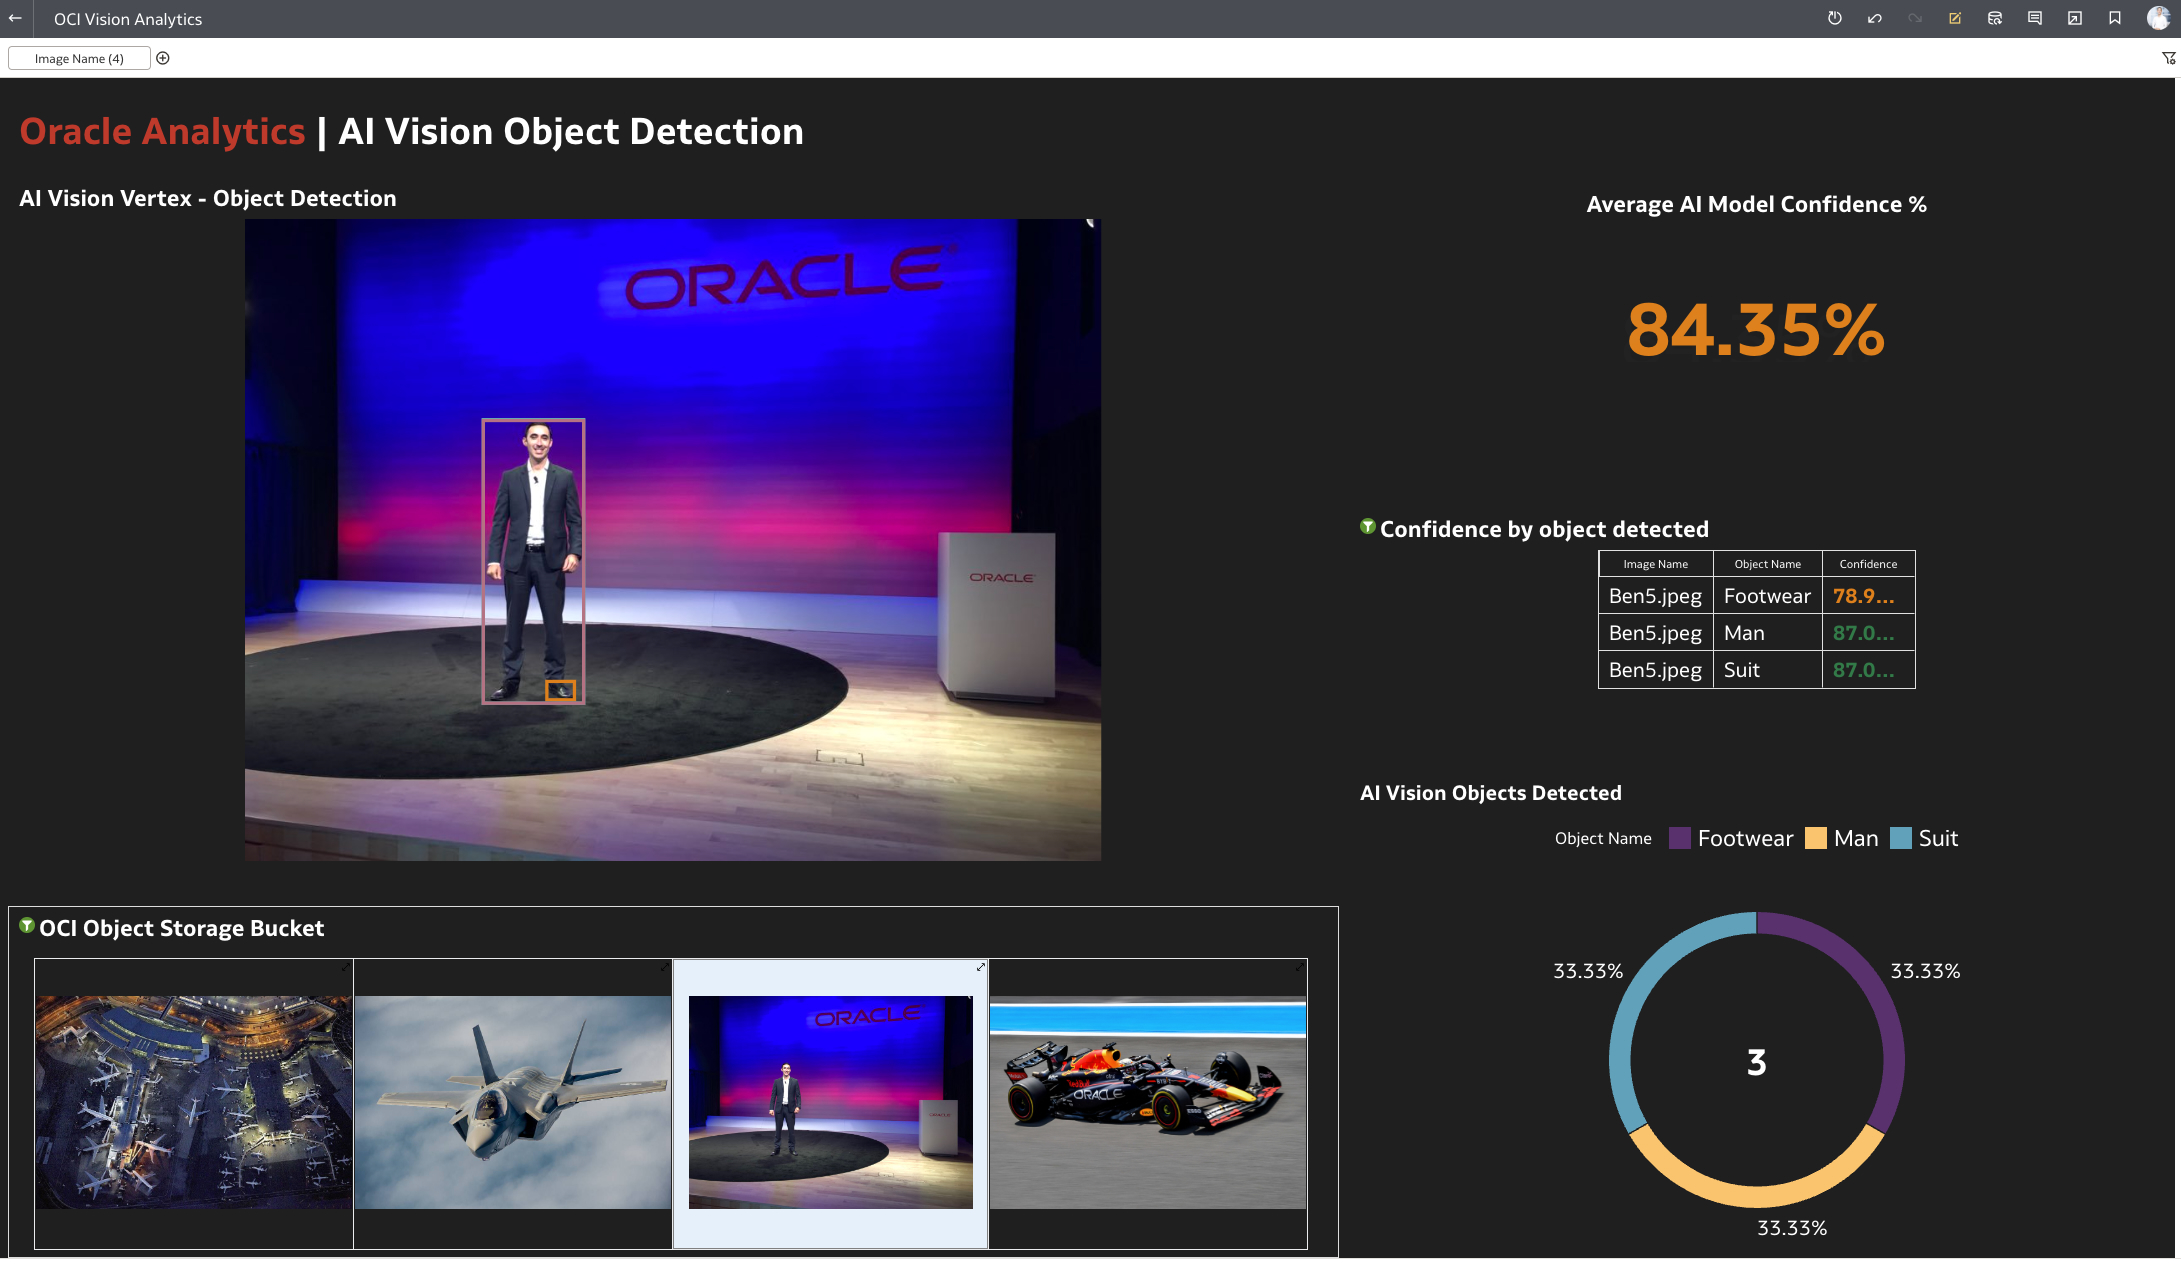Open edit mode with the pencil icon
Image resolution: width=2181 pixels, height=1288 pixels.
pyautogui.click(x=1956, y=18)
